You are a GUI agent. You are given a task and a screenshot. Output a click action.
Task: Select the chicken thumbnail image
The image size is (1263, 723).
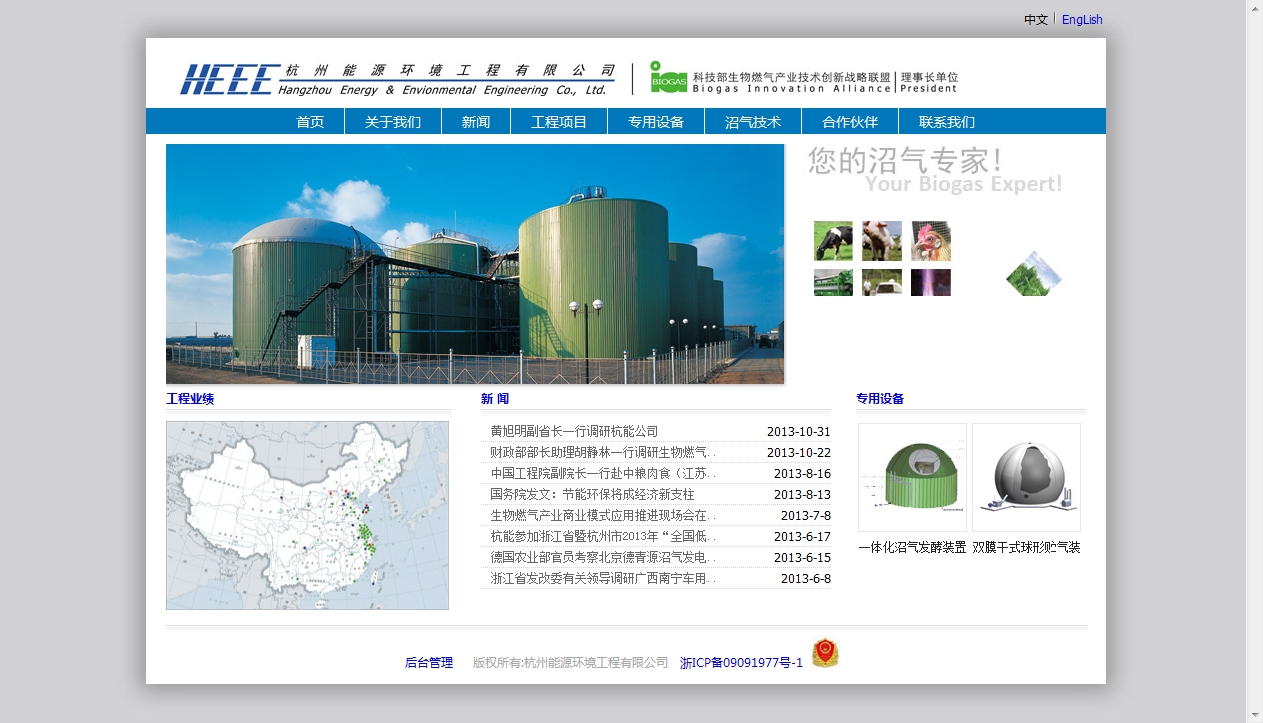pyautogui.click(x=930, y=241)
